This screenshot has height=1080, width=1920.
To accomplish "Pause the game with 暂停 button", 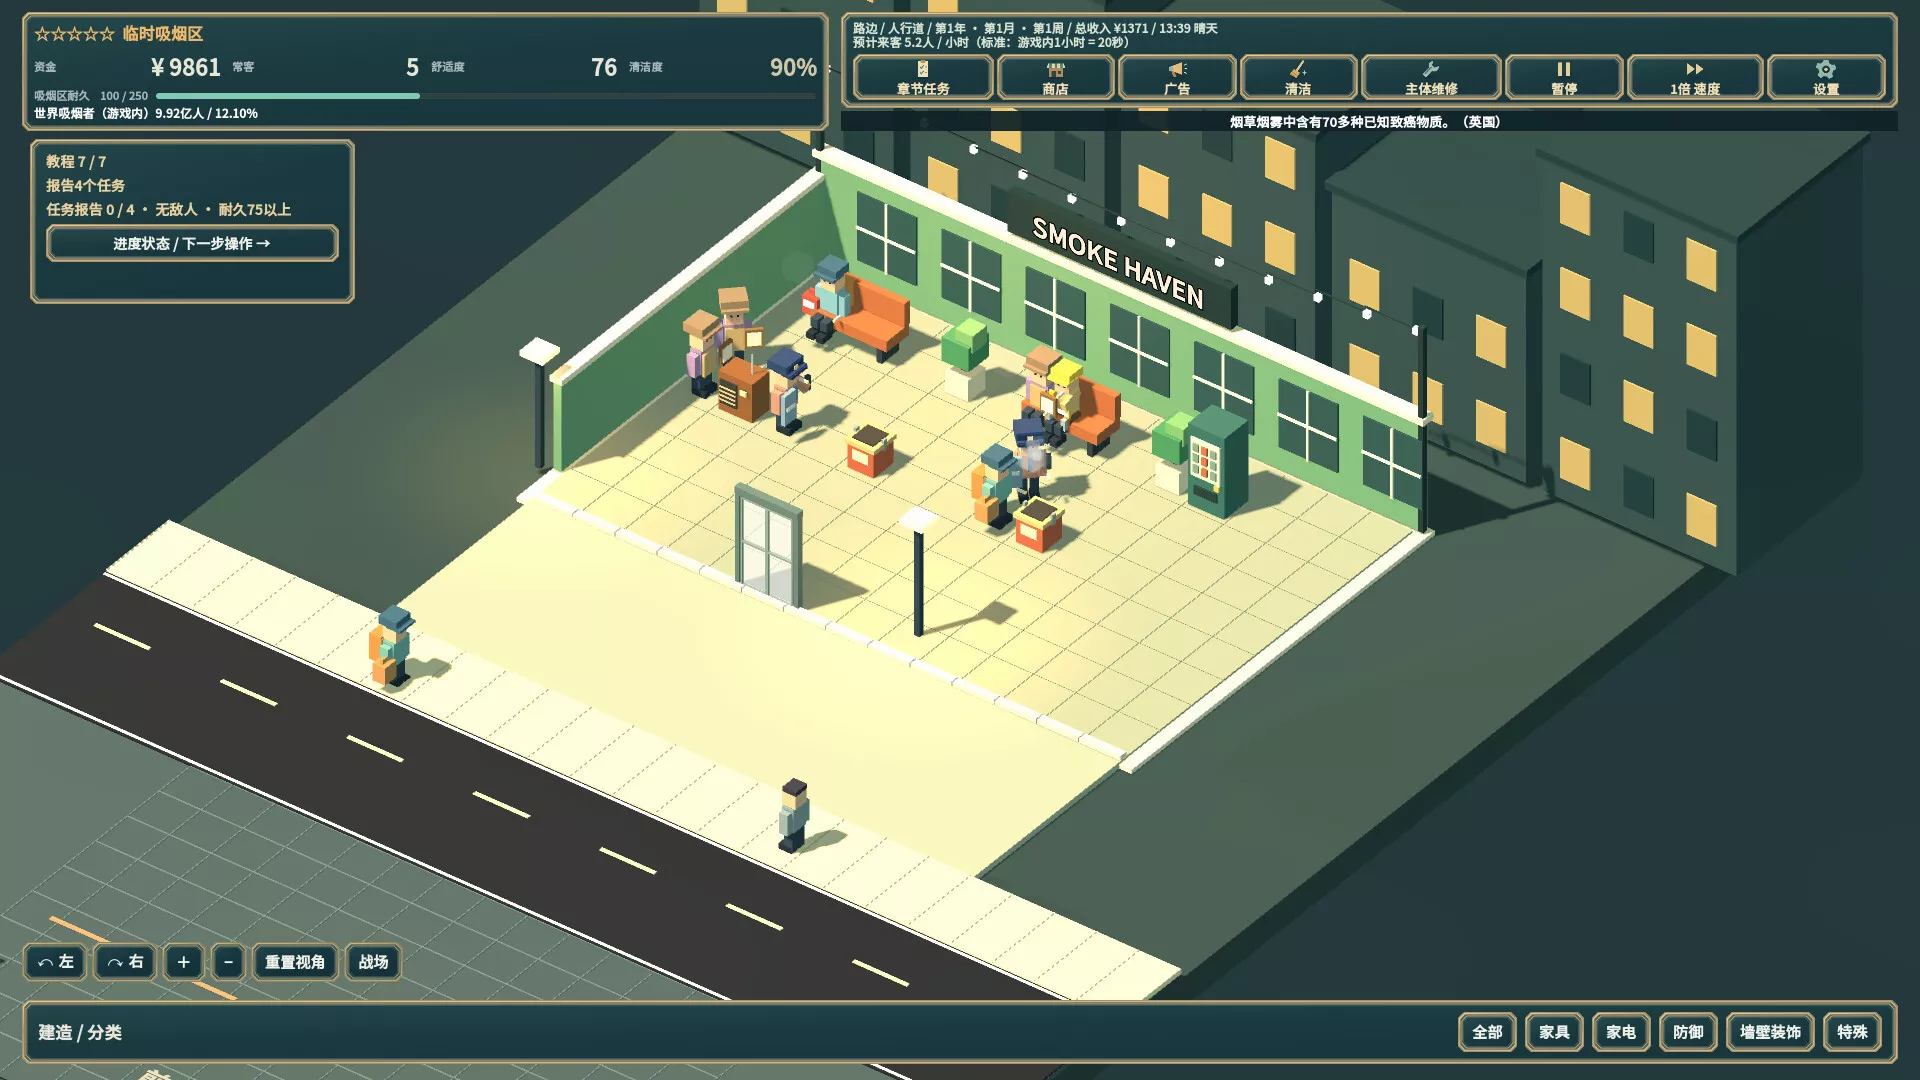I will click(x=1564, y=77).
